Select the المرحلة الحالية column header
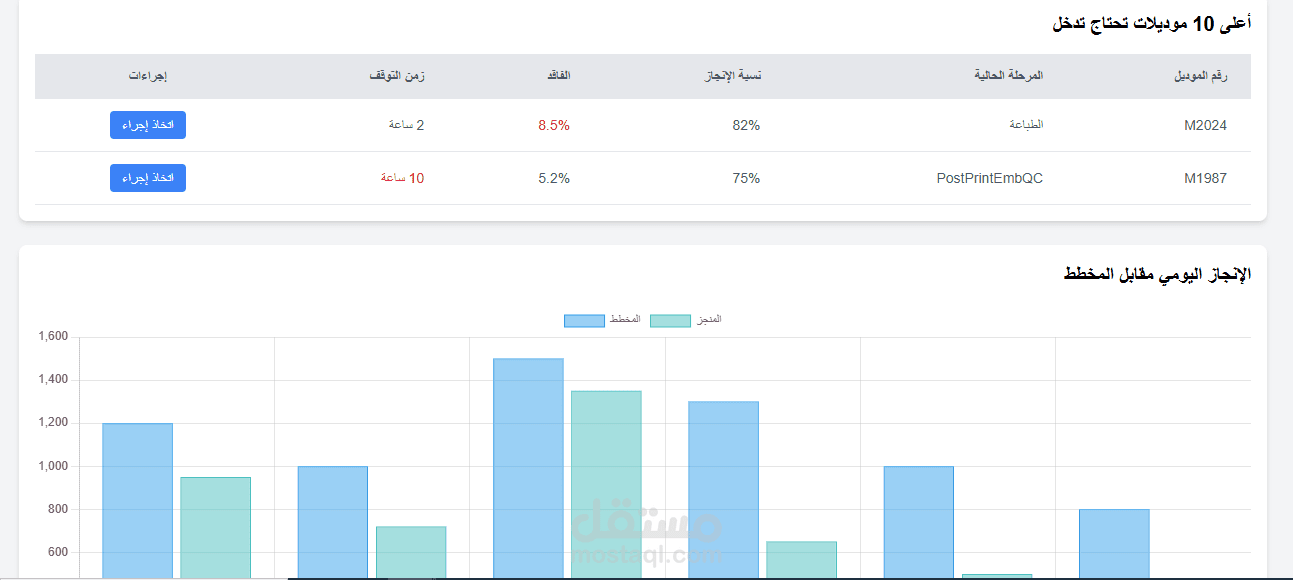The width and height of the screenshot is (1293, 580). point(1009,76)
